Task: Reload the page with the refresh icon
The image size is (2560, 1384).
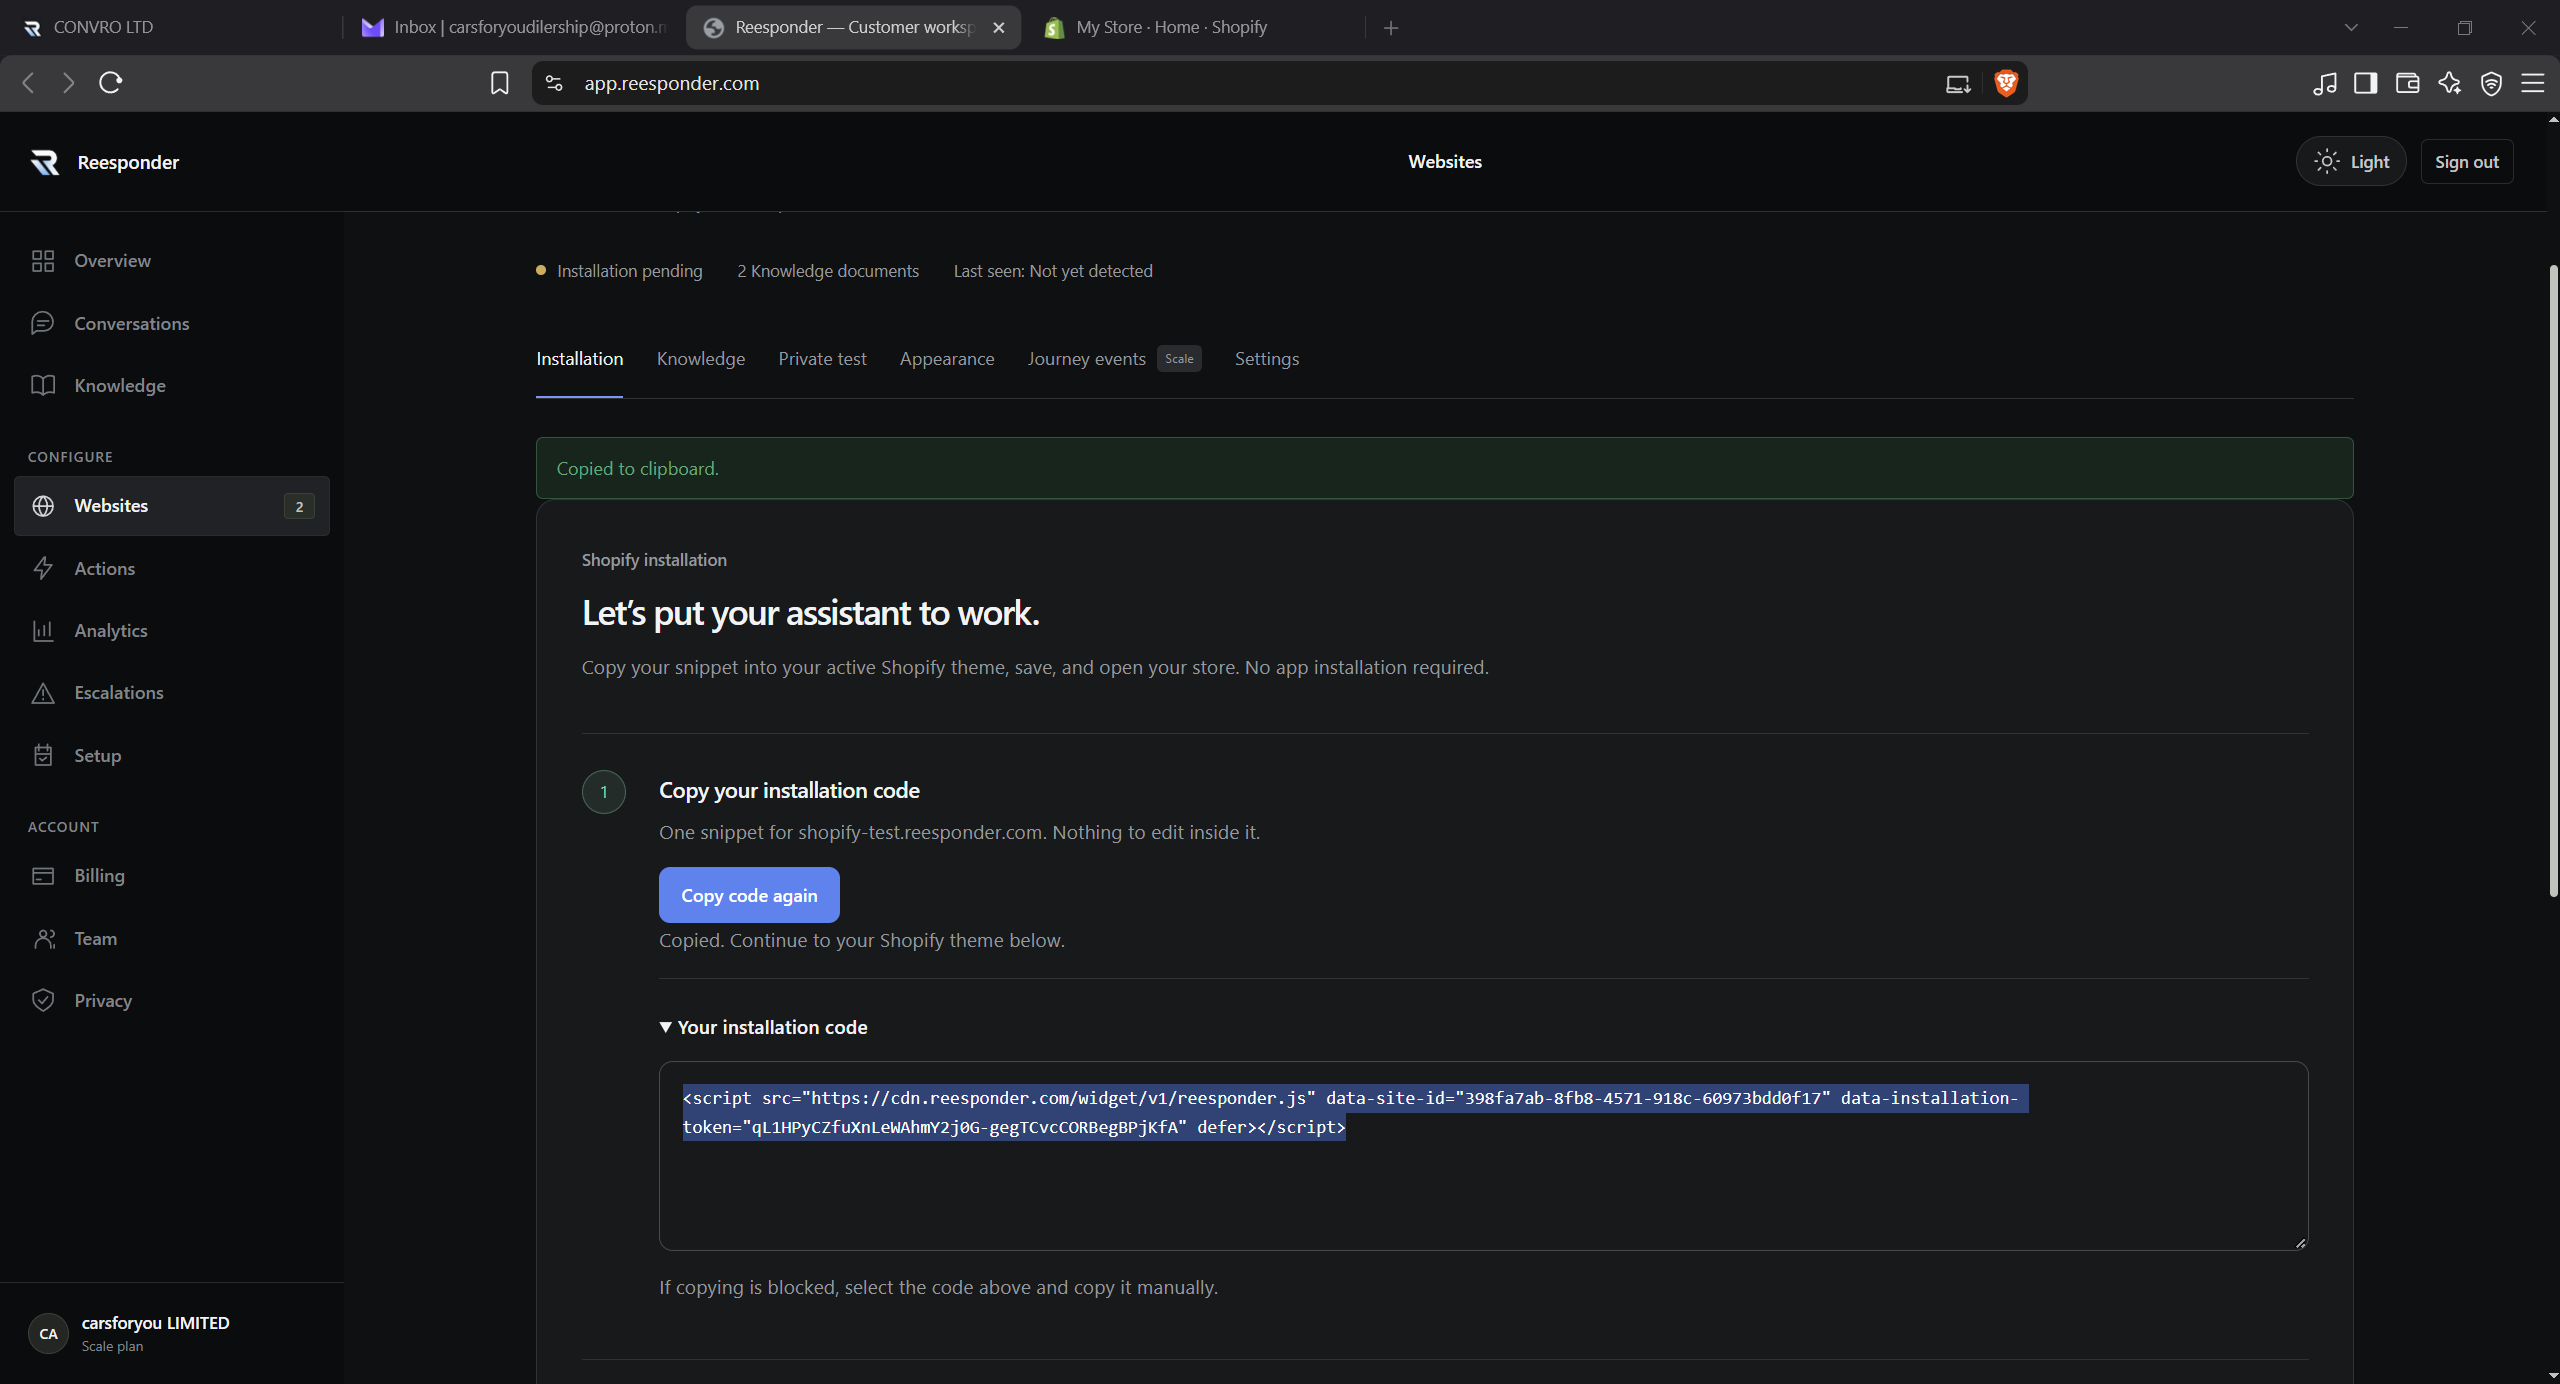Action: coord(110,83)
